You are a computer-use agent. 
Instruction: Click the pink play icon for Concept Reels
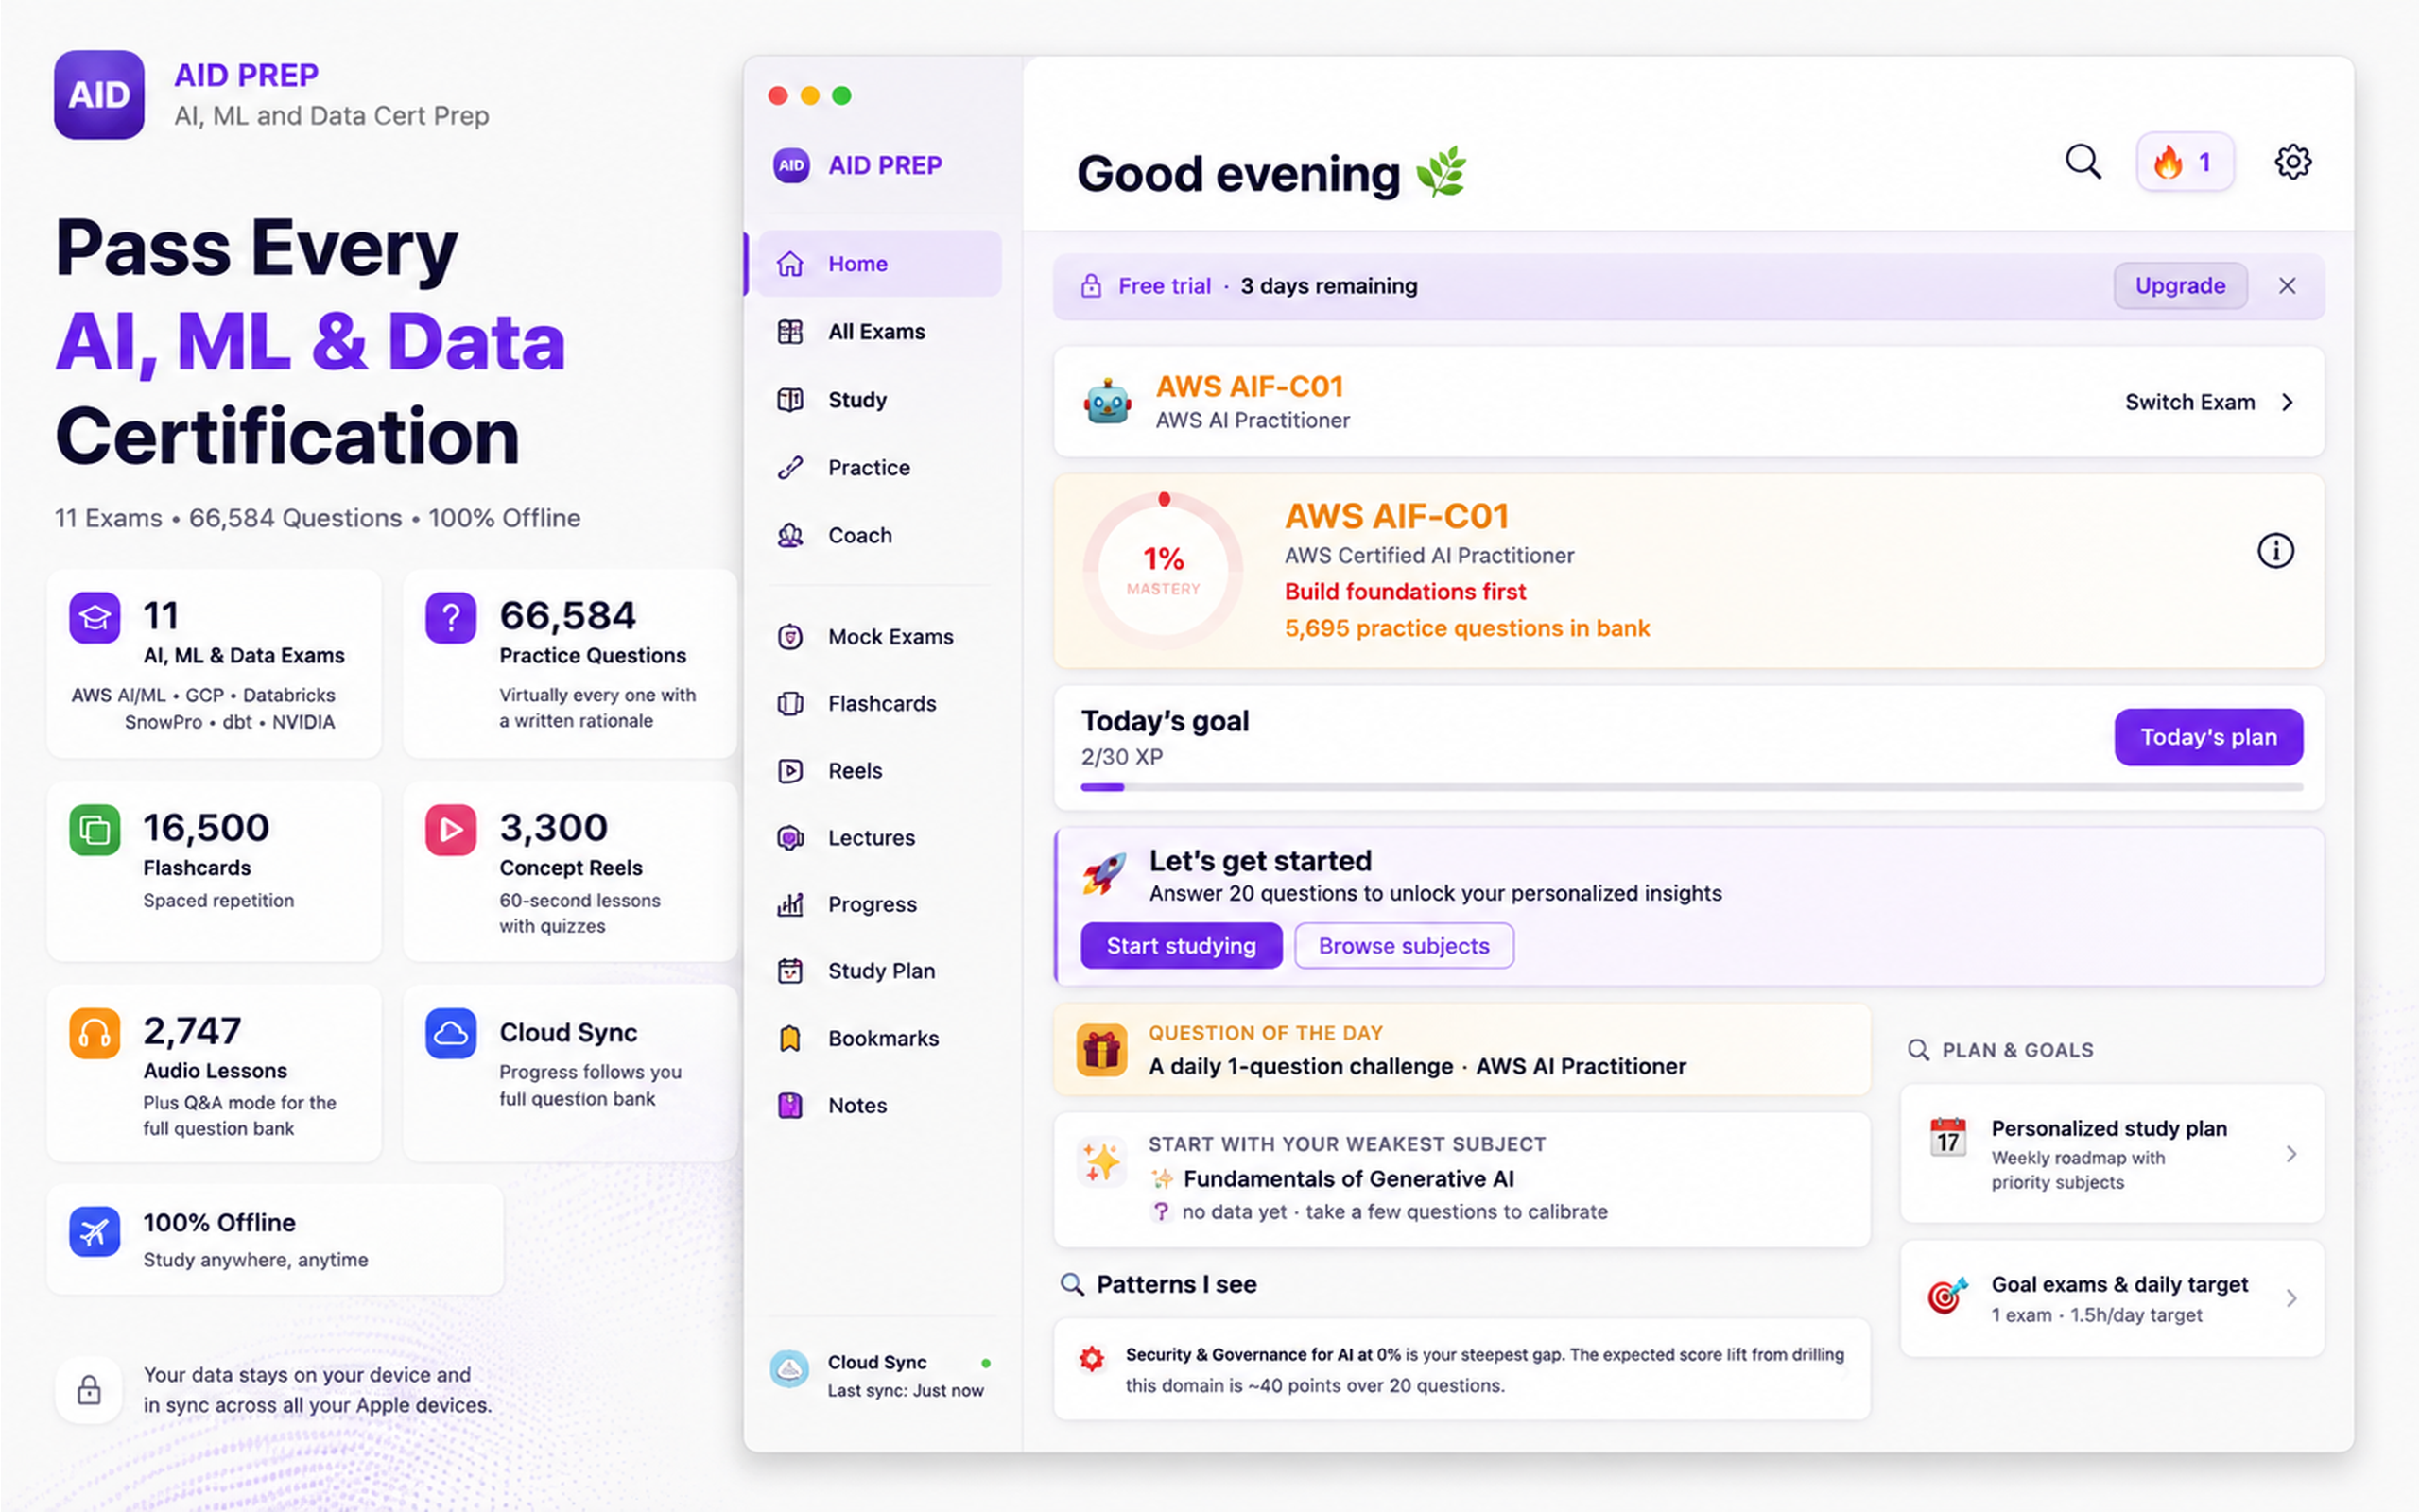(x=451, y=830)
